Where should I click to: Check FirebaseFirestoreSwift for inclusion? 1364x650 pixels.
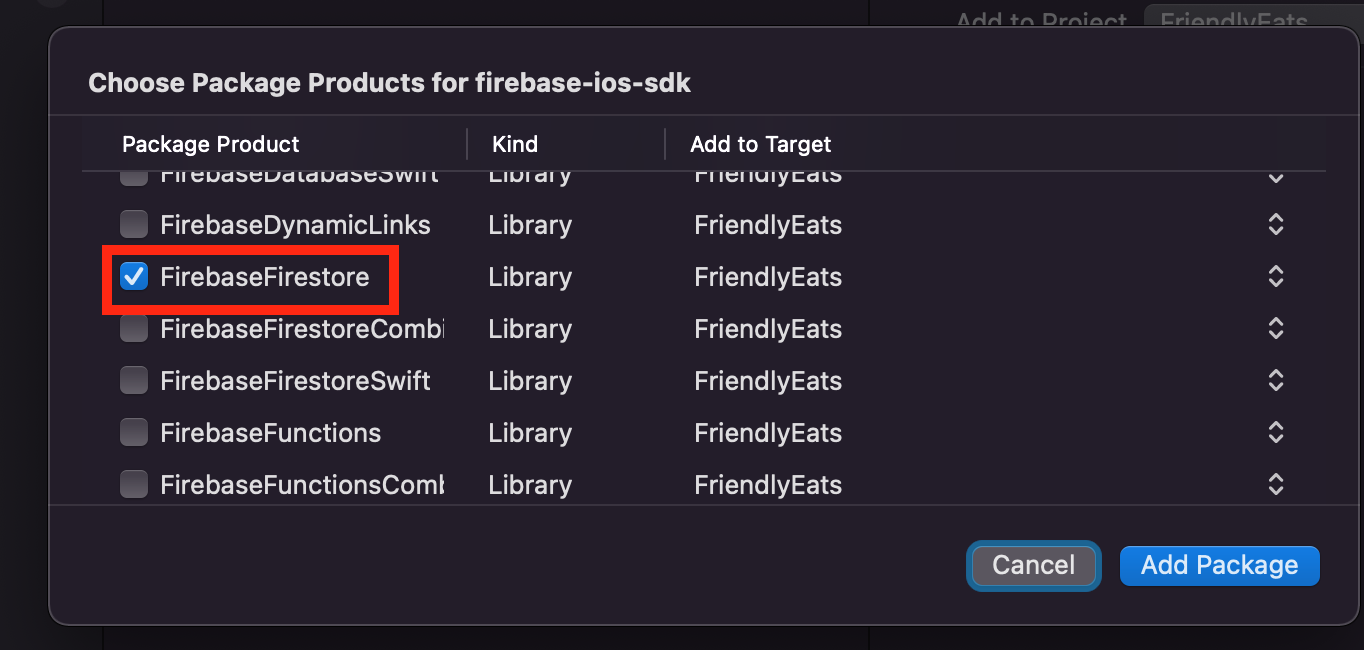coord(133,380)
